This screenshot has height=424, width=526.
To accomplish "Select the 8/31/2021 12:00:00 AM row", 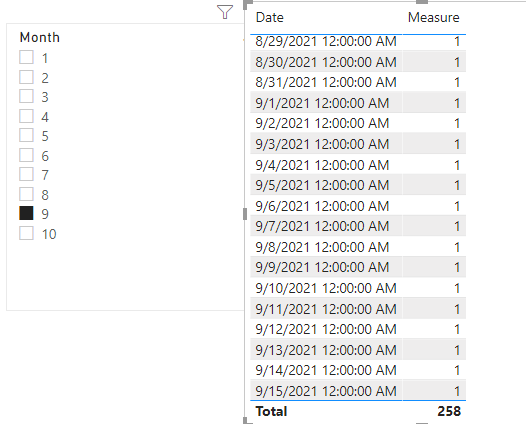I will click(358, 83).
